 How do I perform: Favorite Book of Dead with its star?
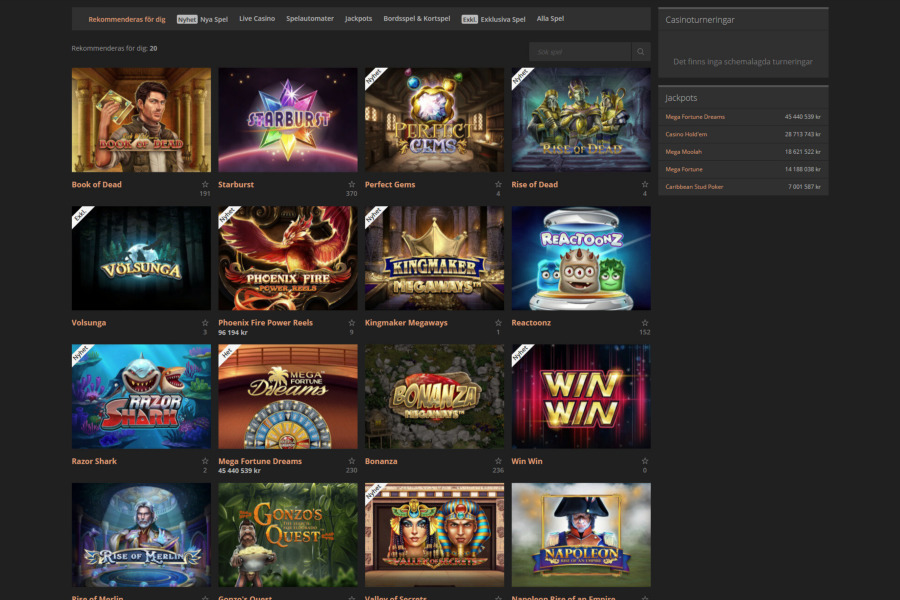point(205,184)
